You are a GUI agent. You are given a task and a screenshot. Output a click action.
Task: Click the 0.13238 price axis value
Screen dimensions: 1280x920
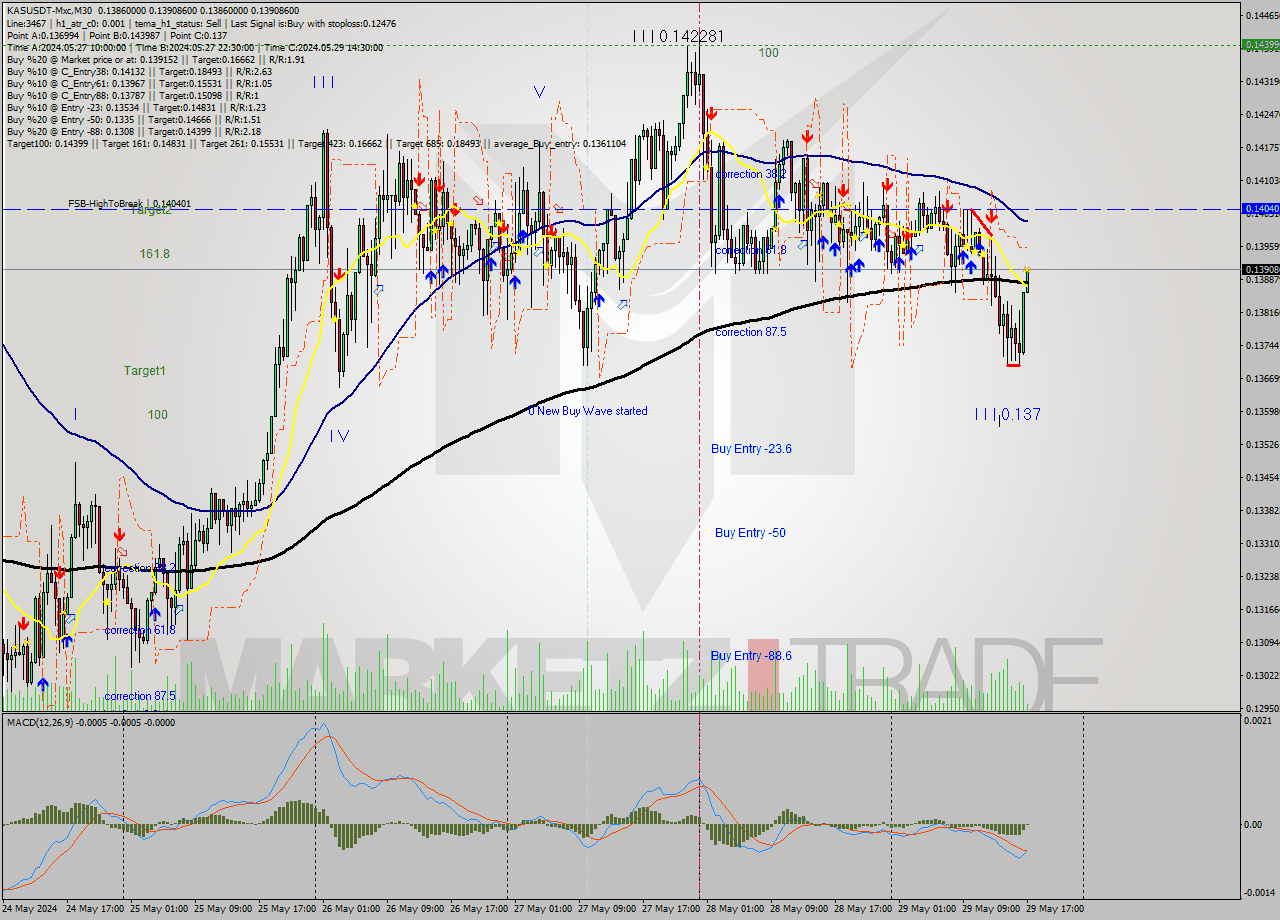pos(1261,576)
